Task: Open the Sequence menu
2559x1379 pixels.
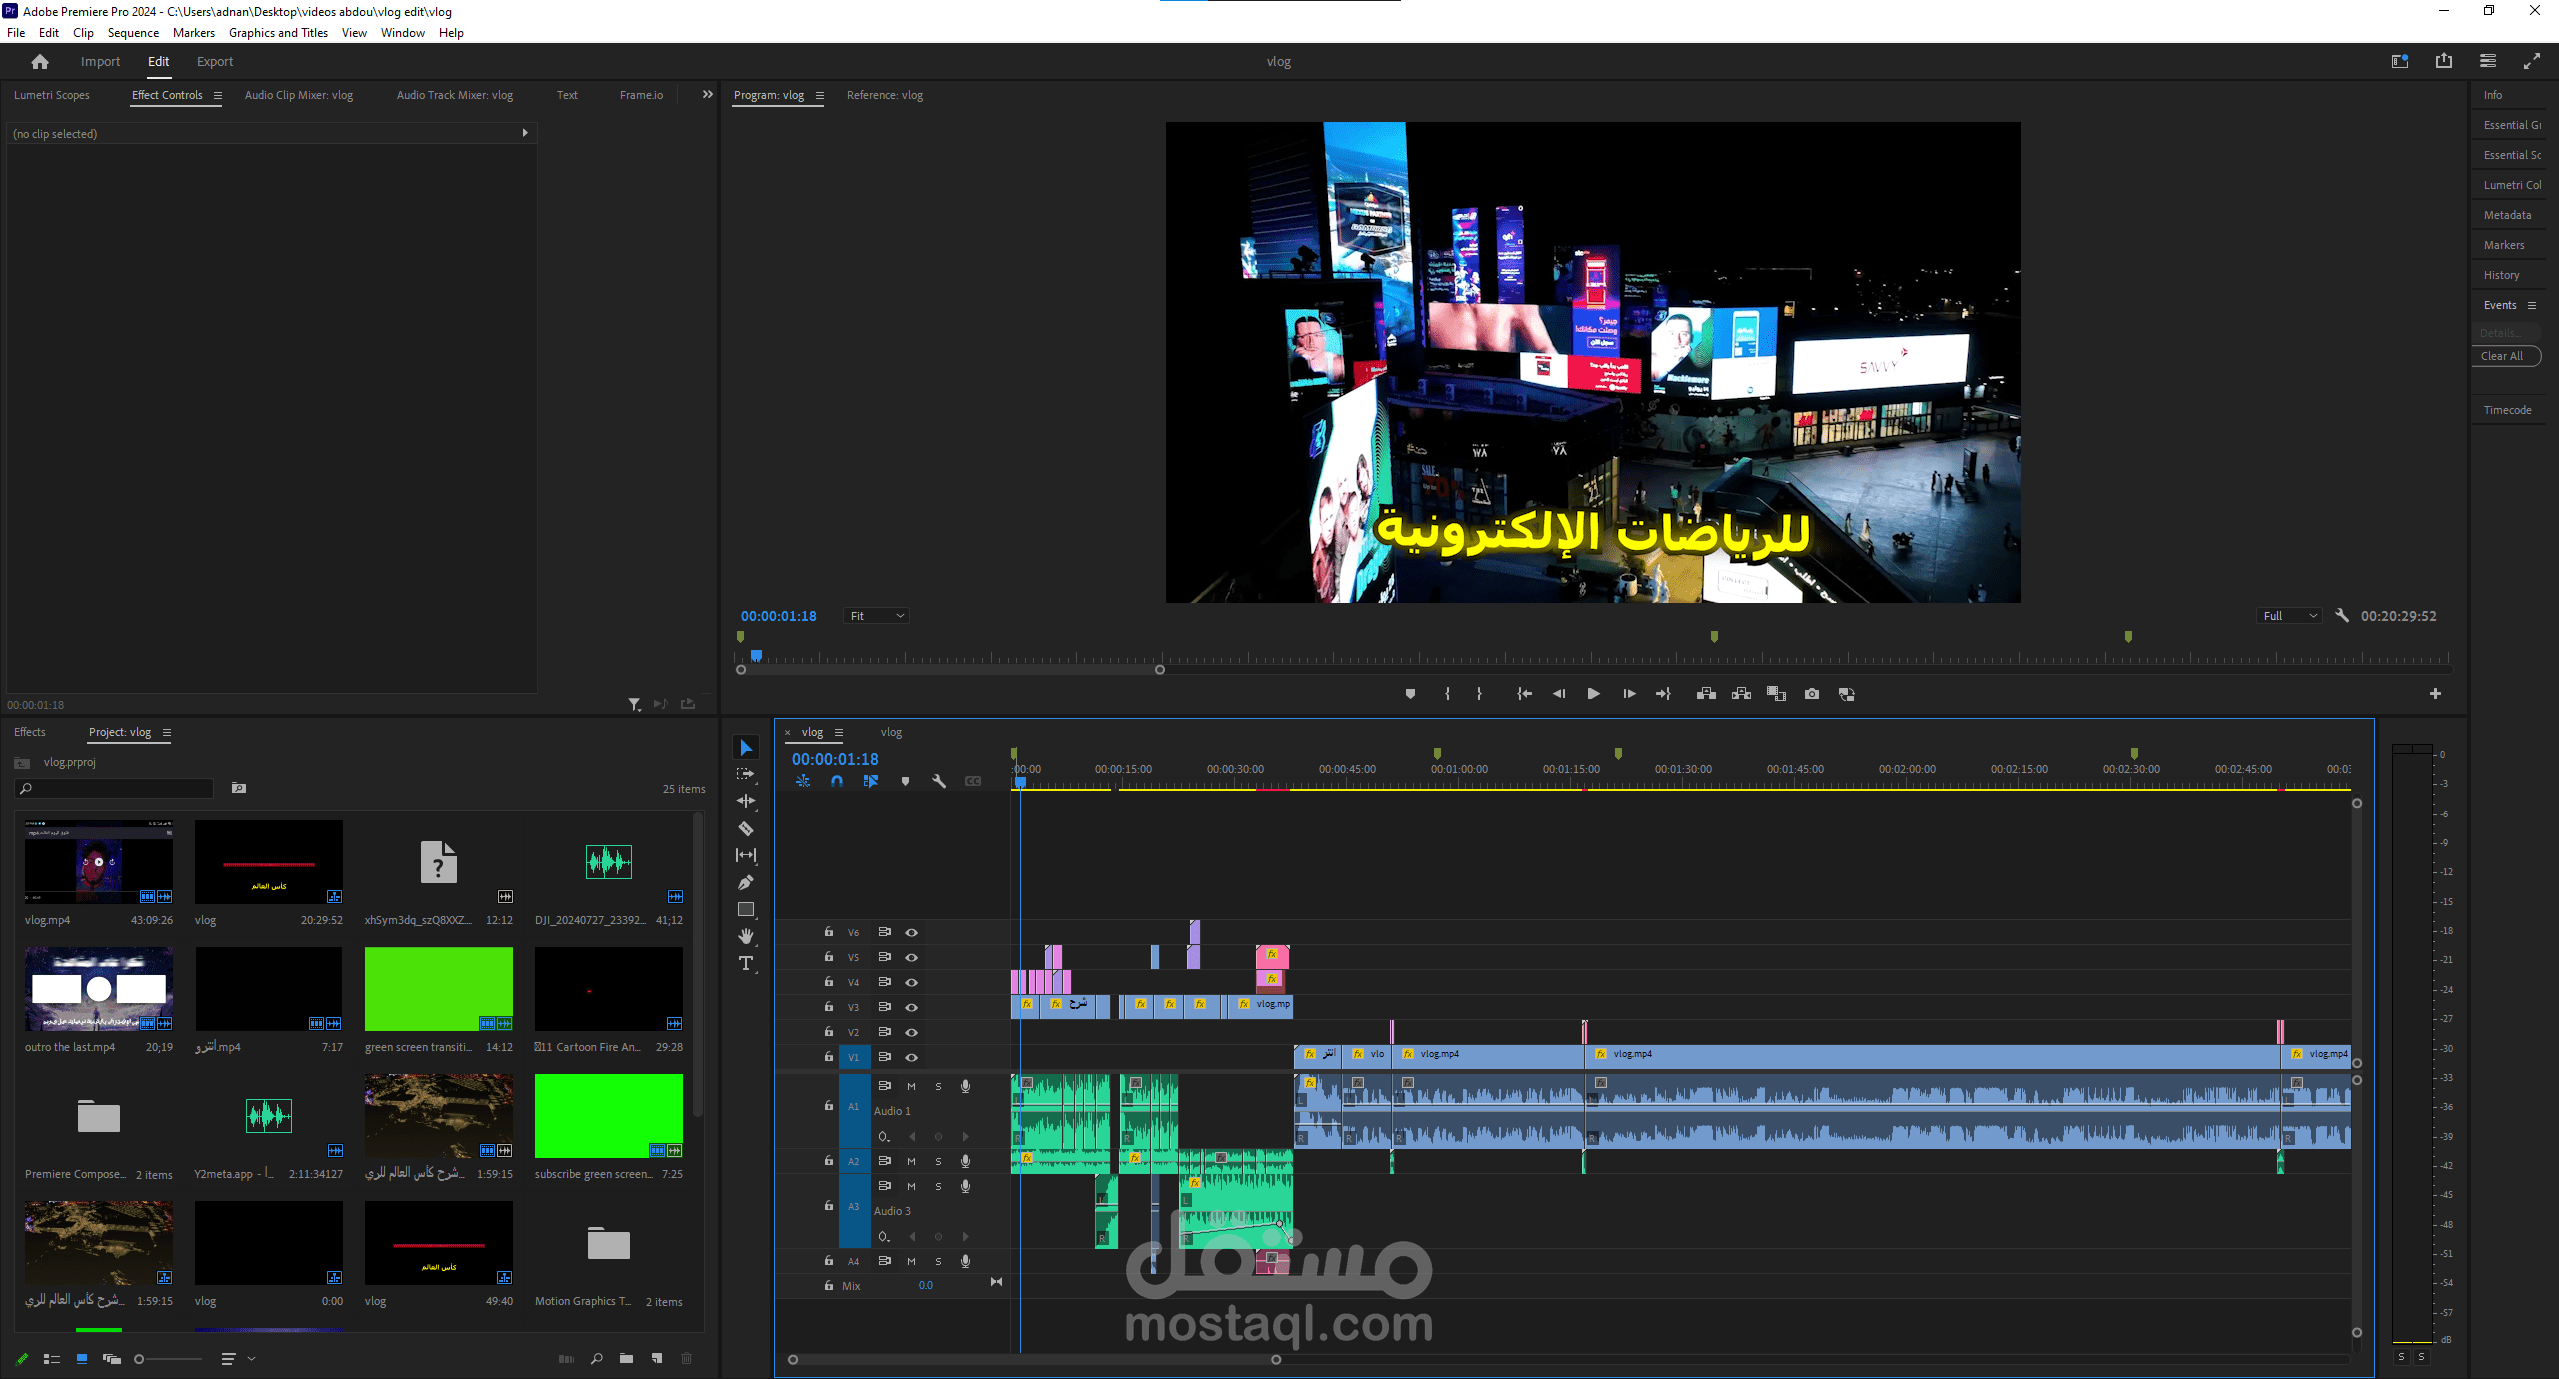Action: click(133, 33)
